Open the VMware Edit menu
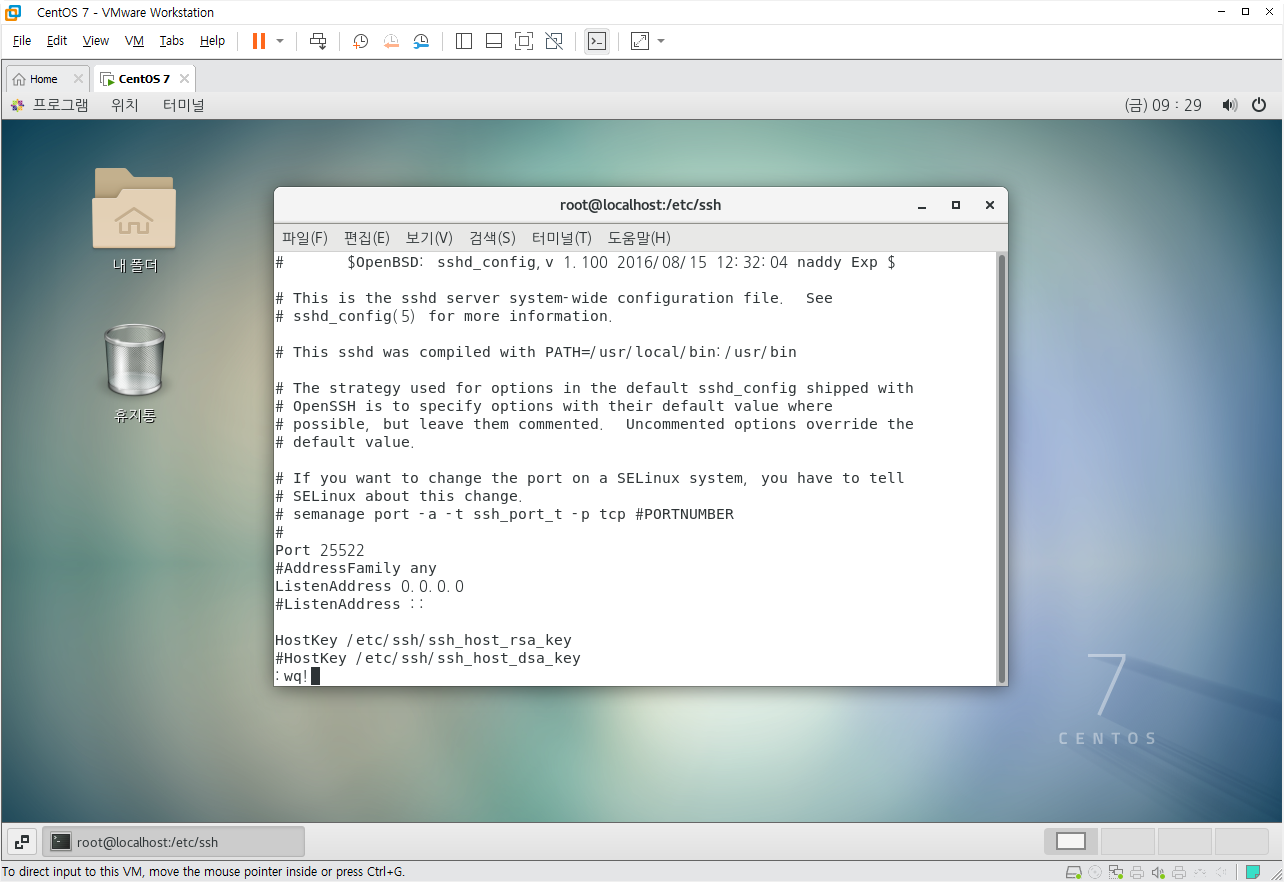 [57, 41]
